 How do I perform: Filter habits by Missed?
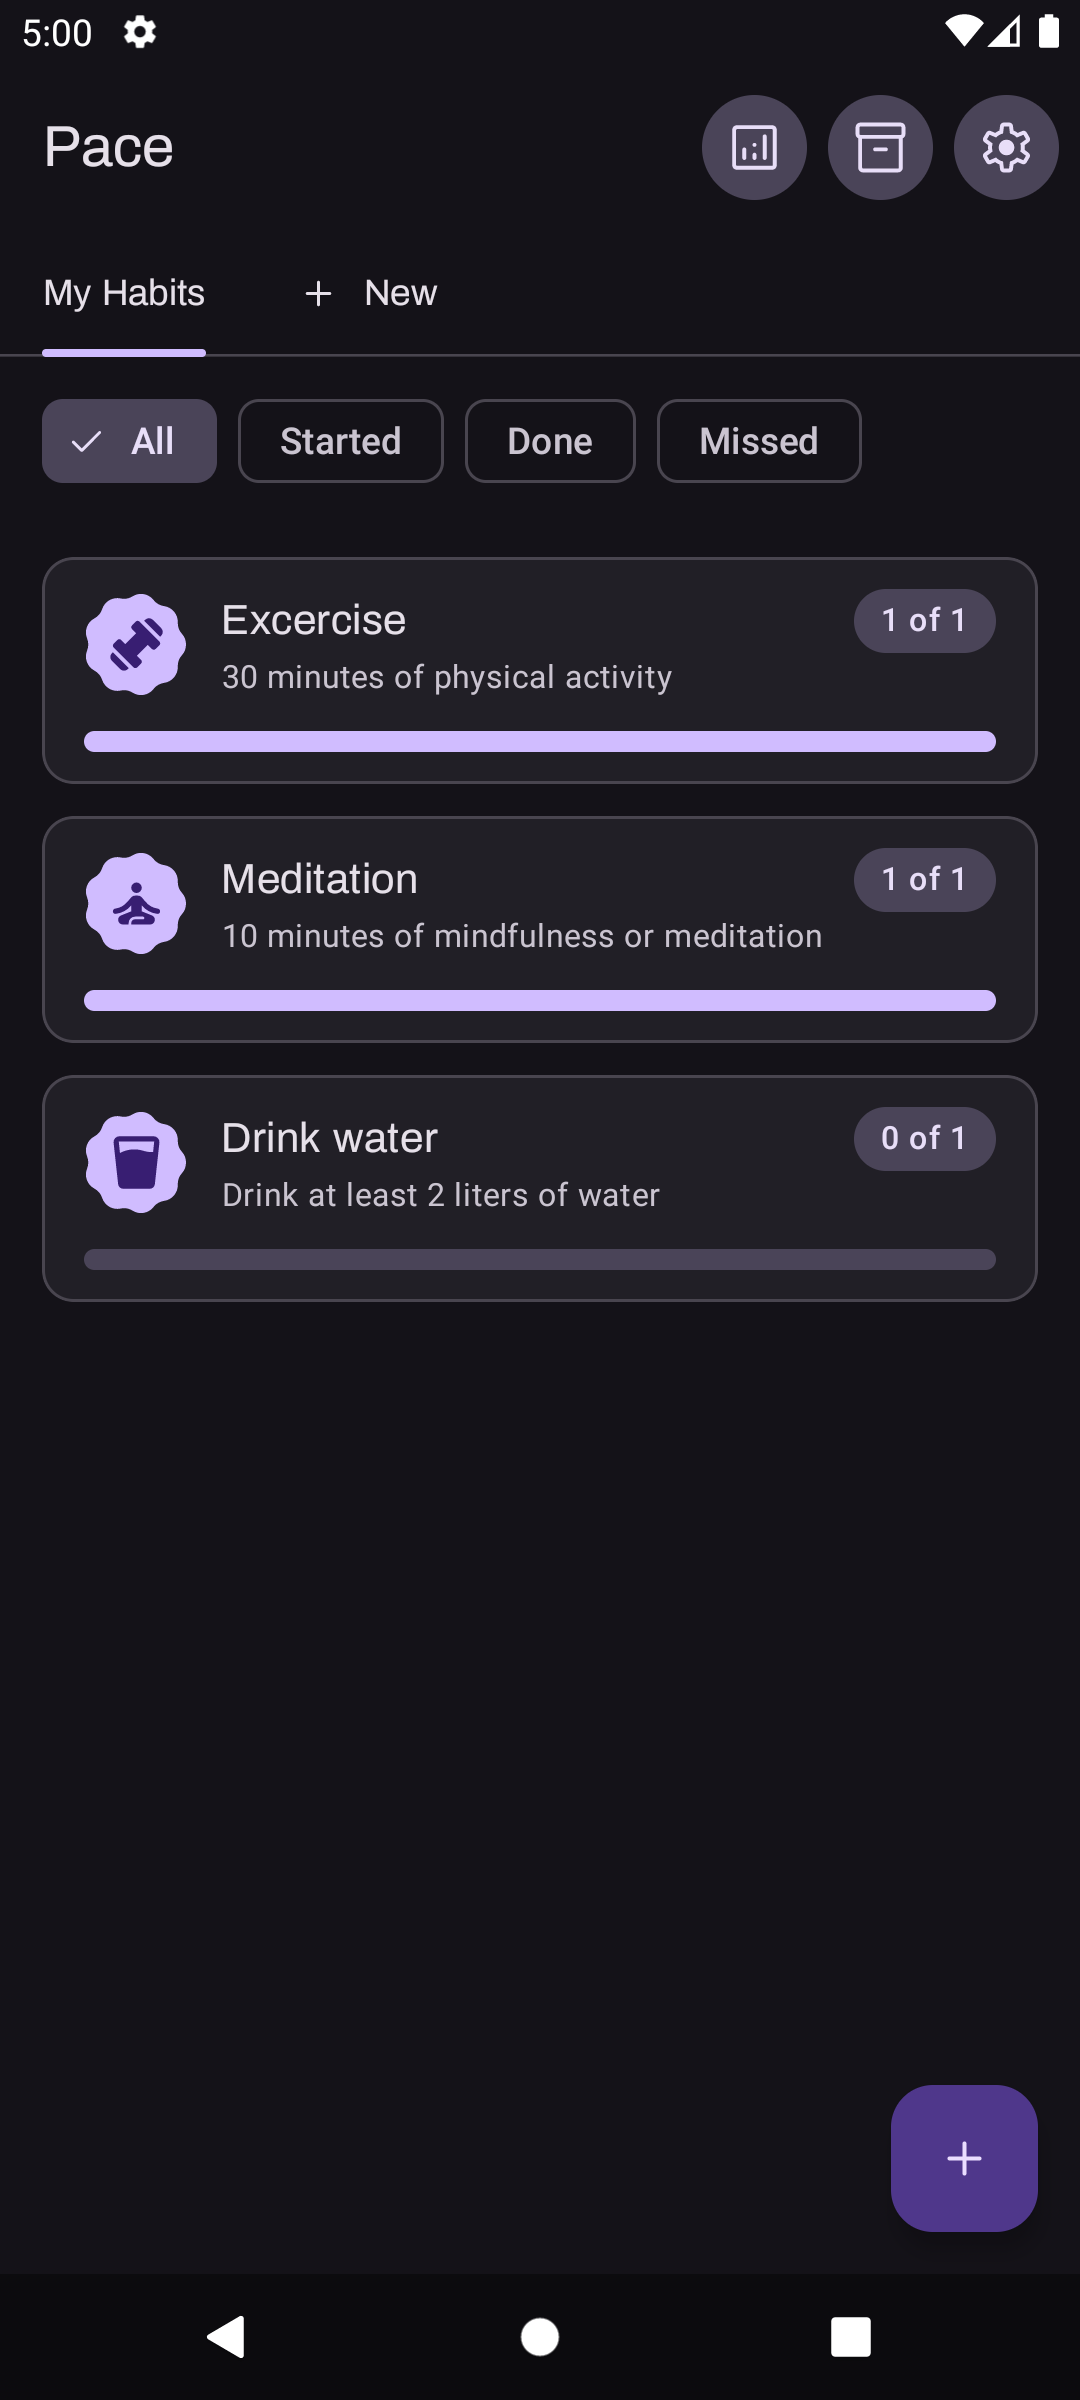point(759,441)
